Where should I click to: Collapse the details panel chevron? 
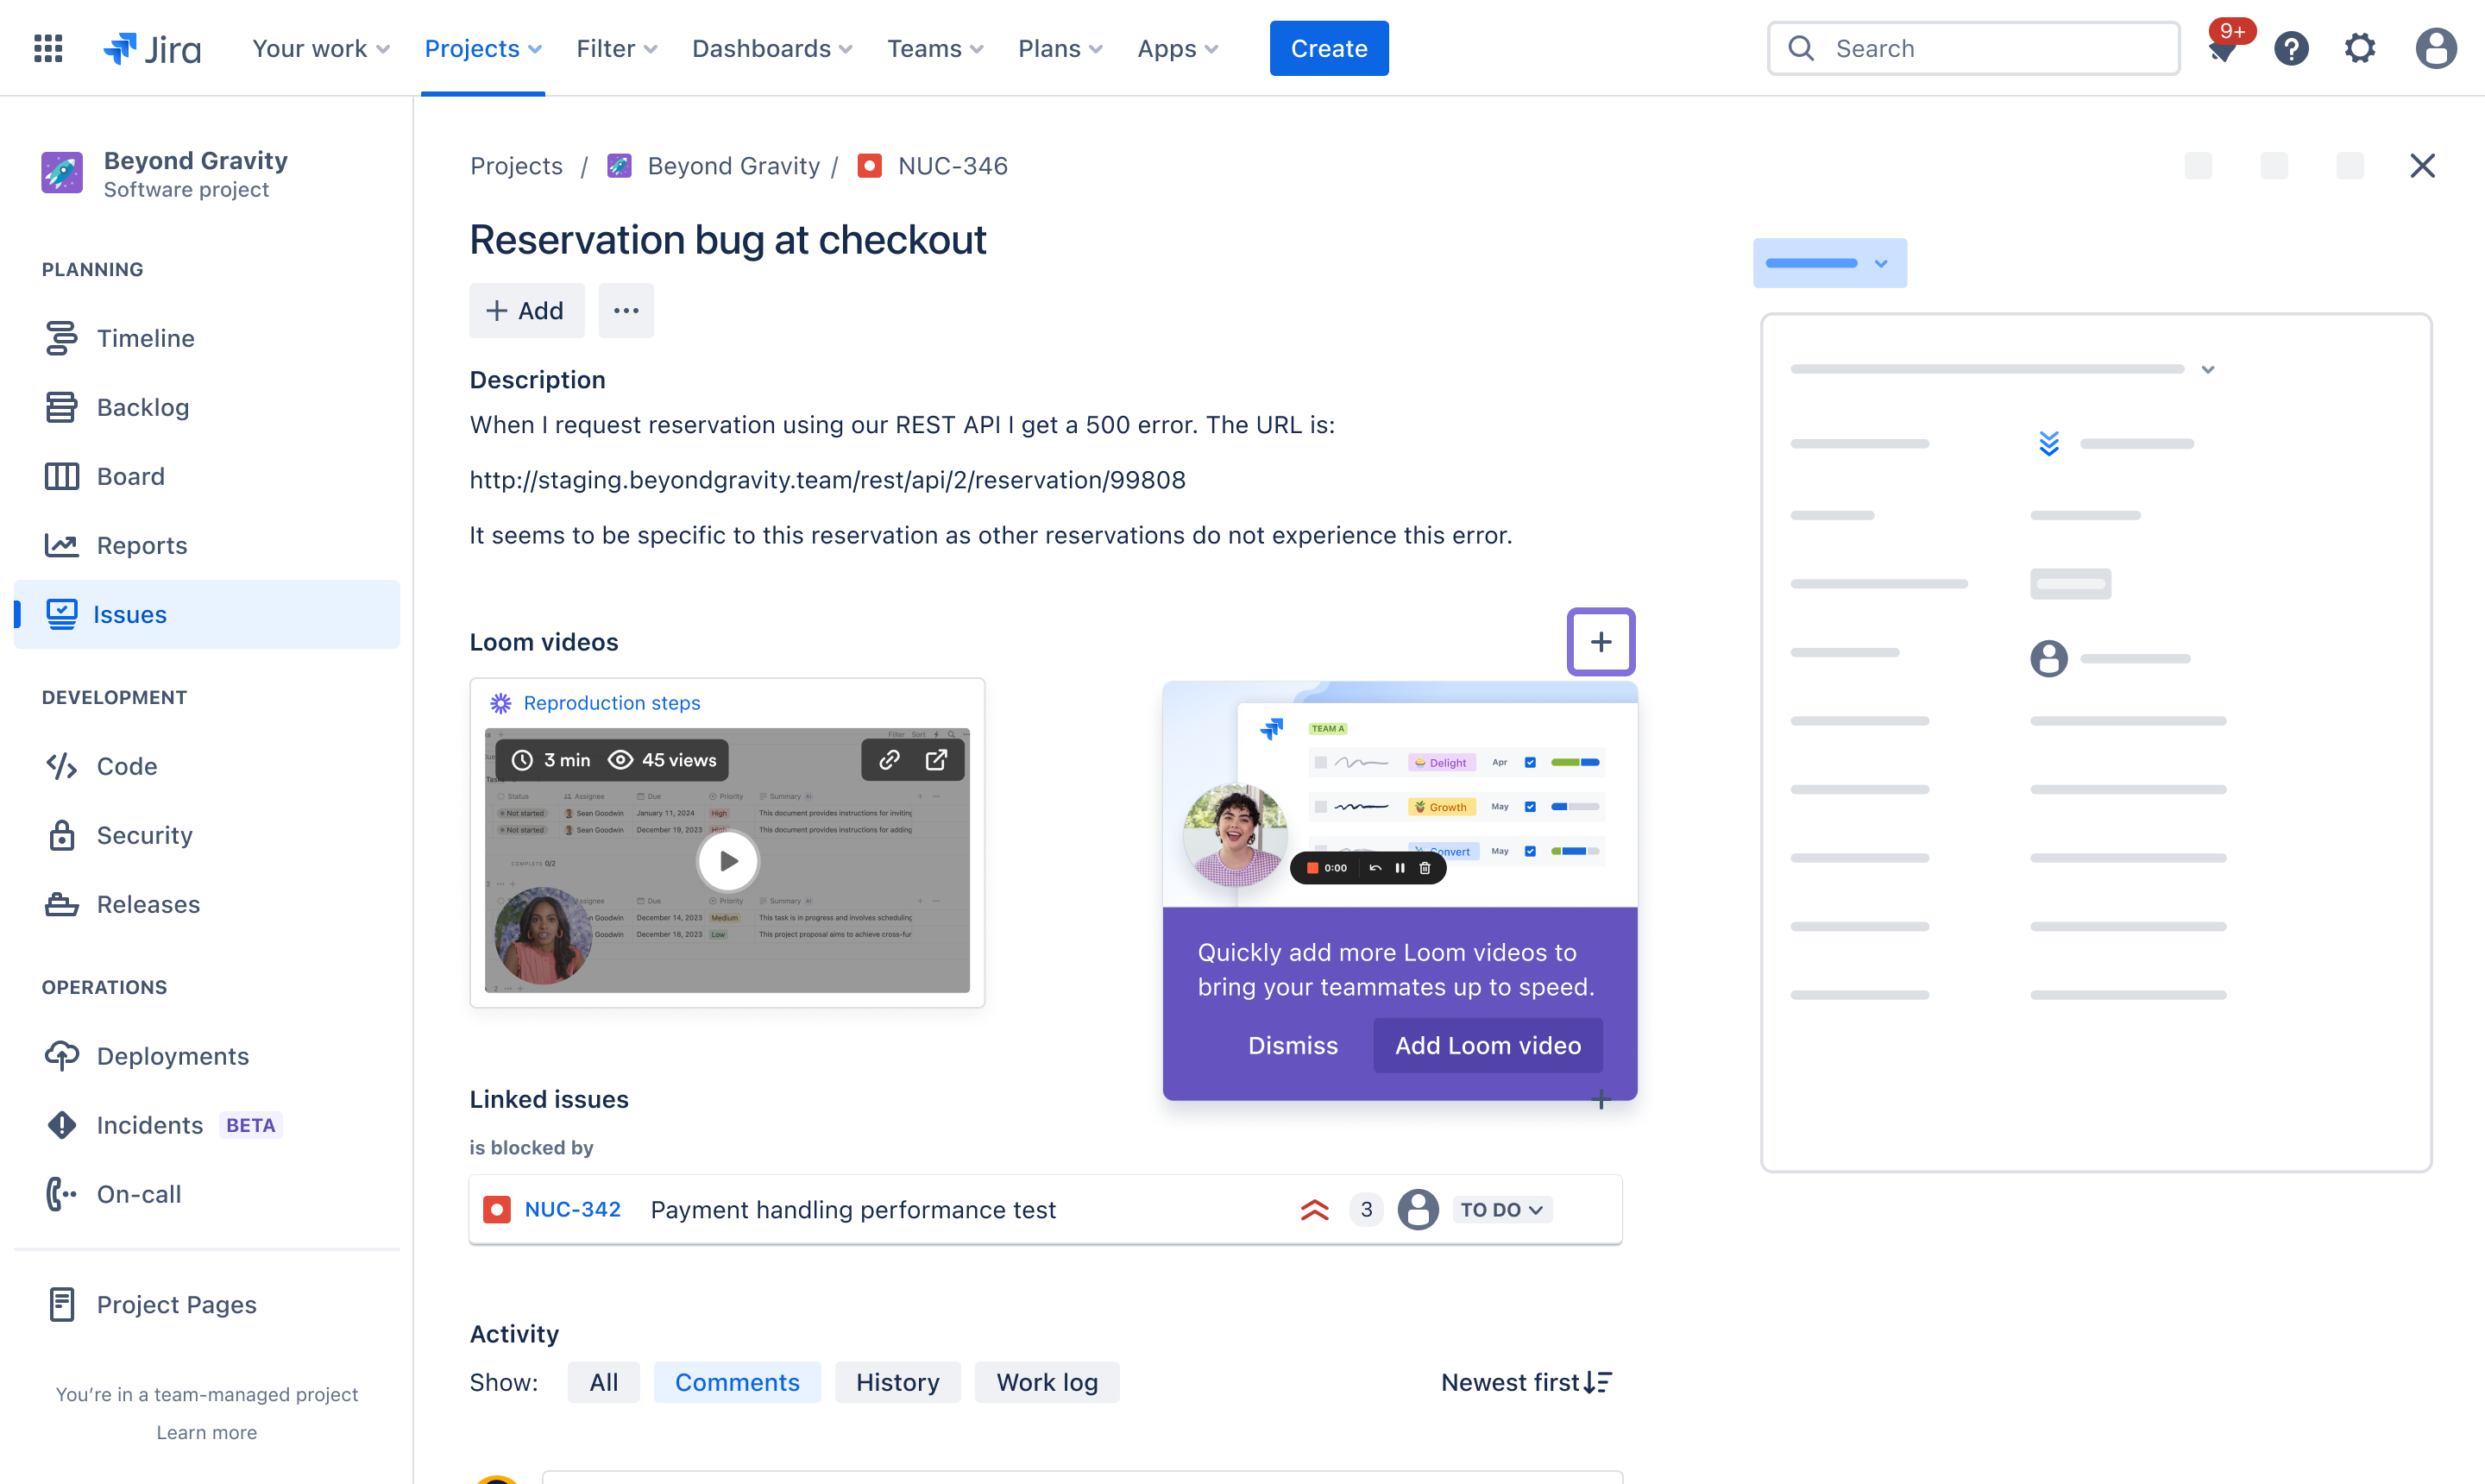point(2208,369)
